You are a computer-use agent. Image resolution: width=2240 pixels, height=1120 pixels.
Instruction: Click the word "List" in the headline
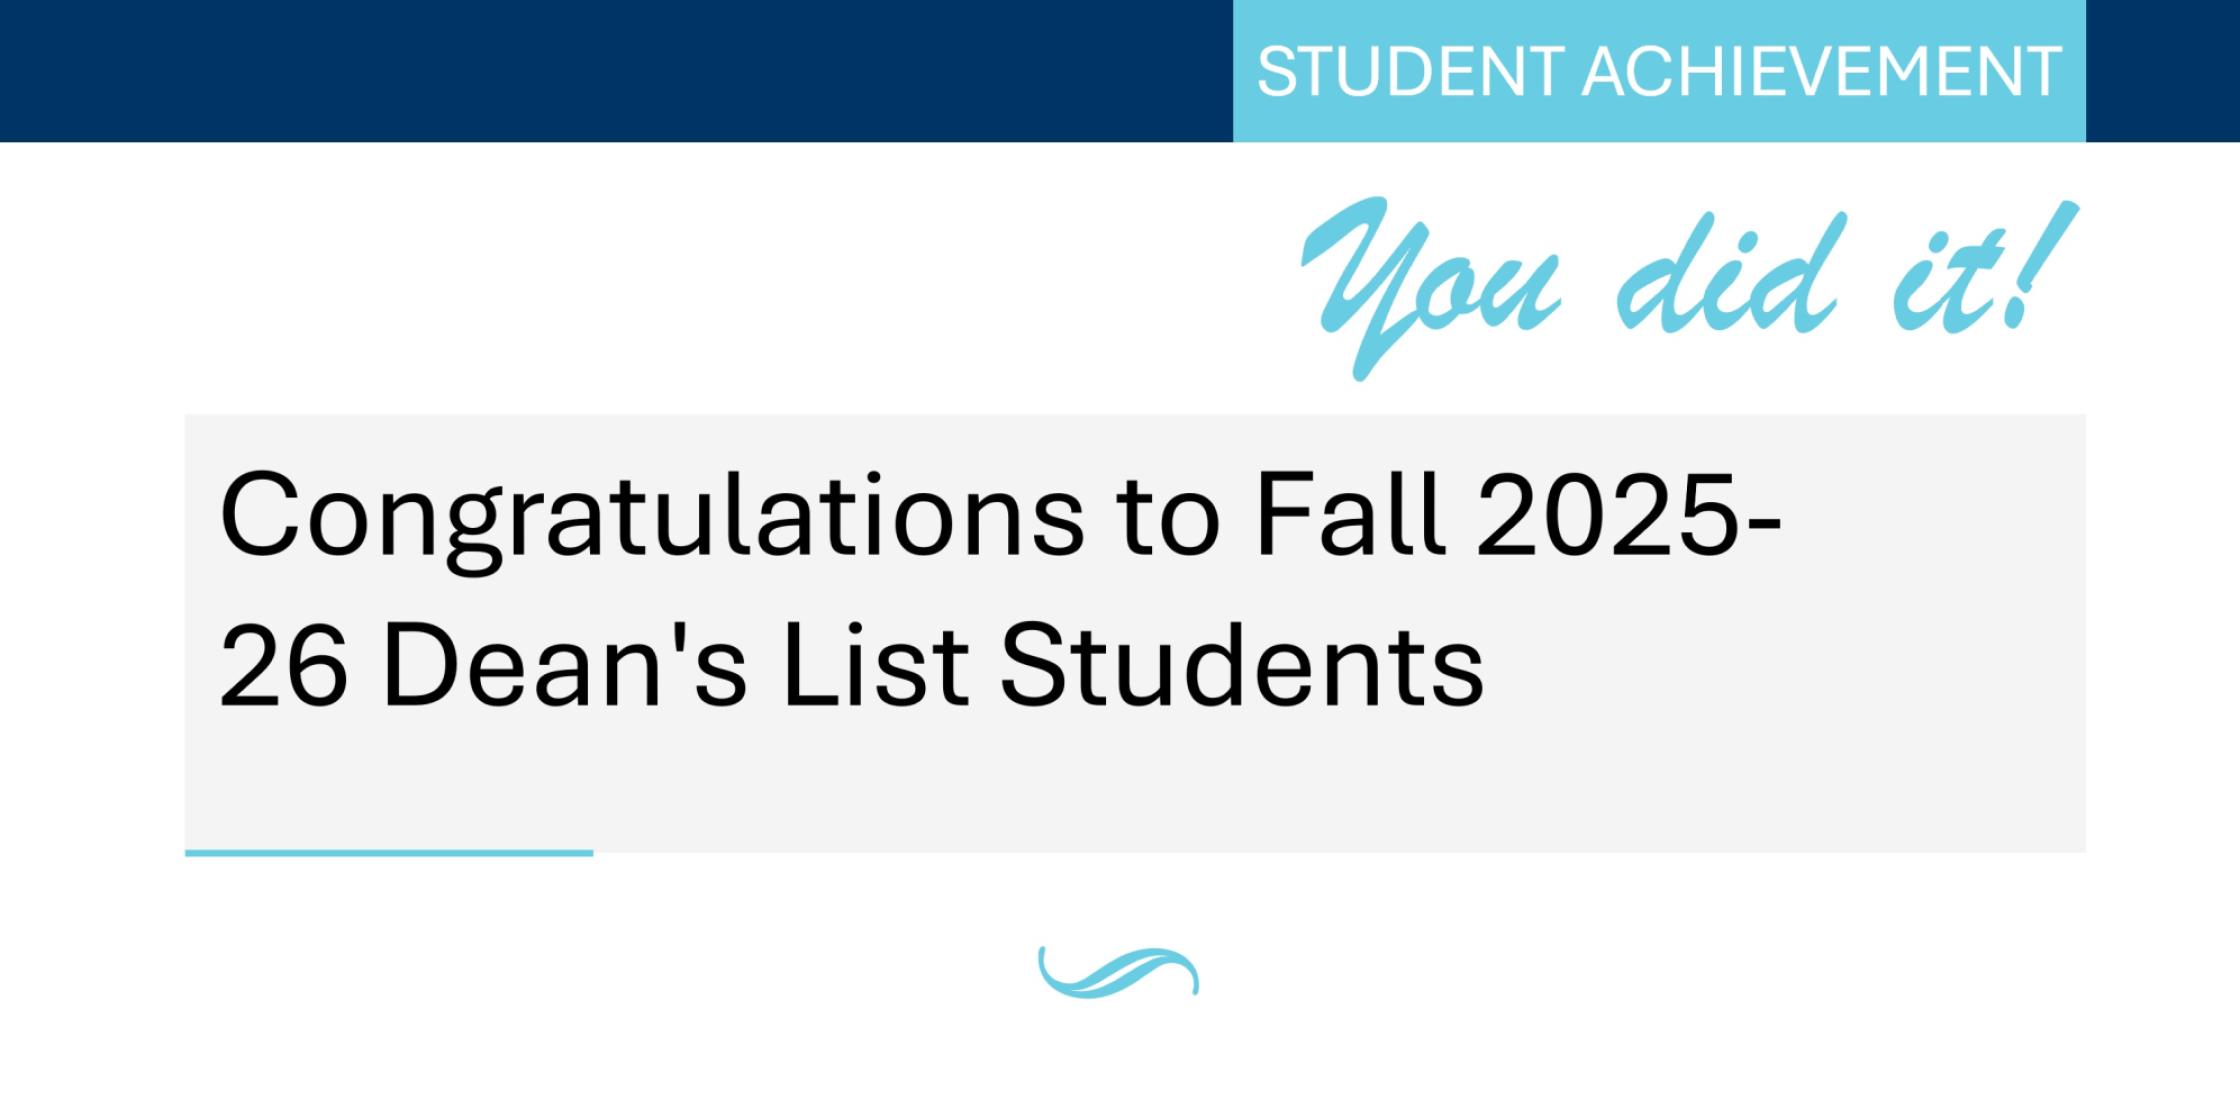(x=876, y=664)
